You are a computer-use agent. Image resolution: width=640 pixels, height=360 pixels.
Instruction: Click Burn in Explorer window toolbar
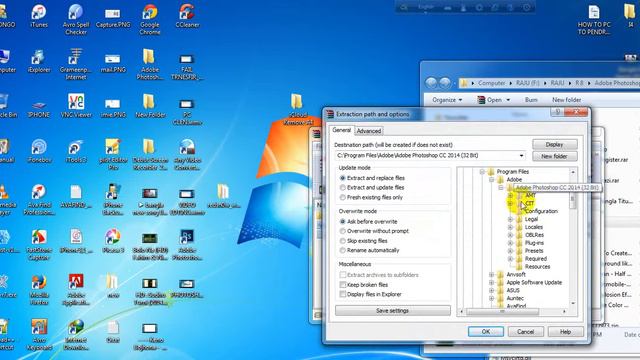(531, 100)
